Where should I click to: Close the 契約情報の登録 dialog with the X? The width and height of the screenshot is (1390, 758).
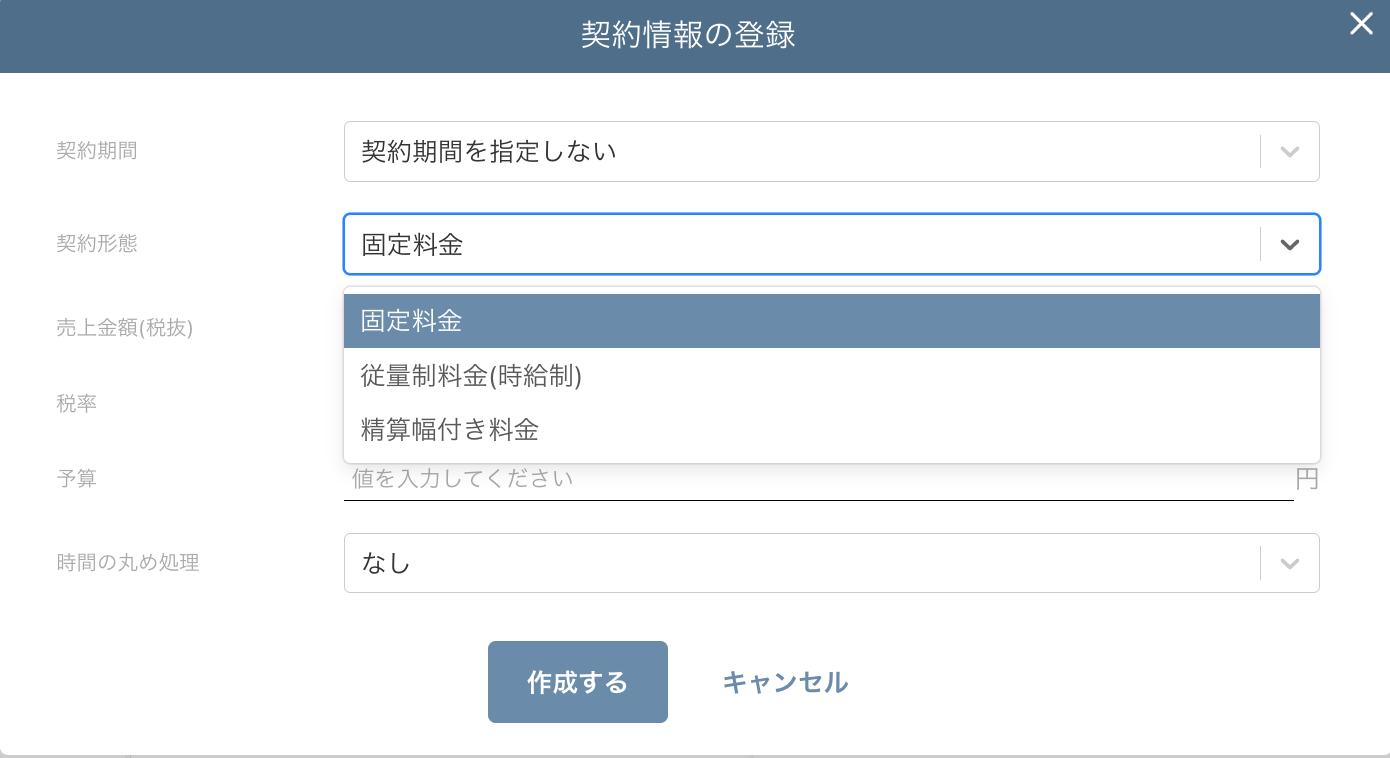(x=1361, y=23)
